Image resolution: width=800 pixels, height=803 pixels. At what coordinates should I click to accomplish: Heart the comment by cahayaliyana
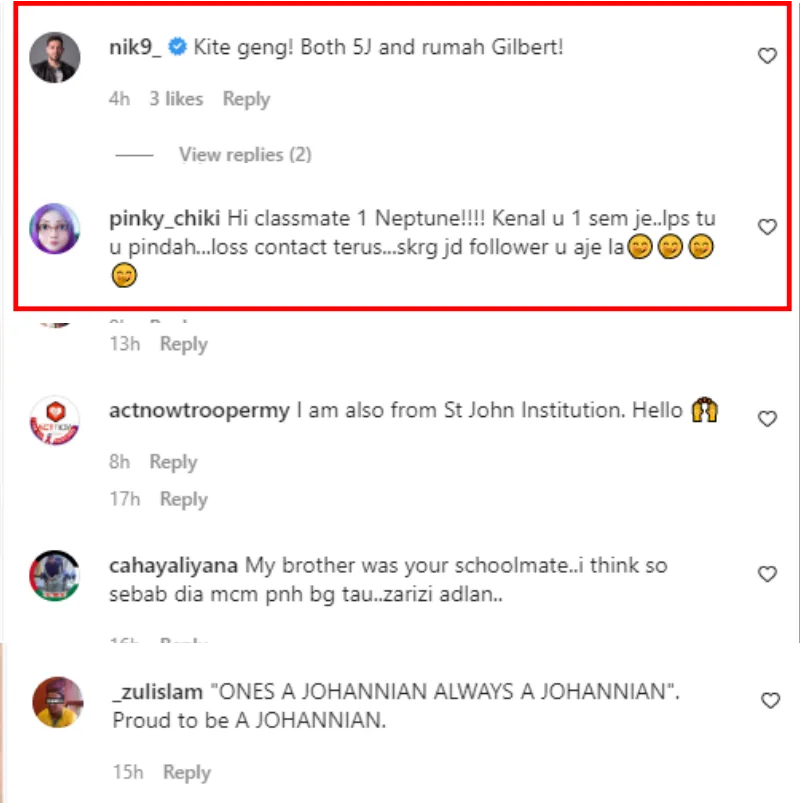pyautogui.click(x=767, y=574)
